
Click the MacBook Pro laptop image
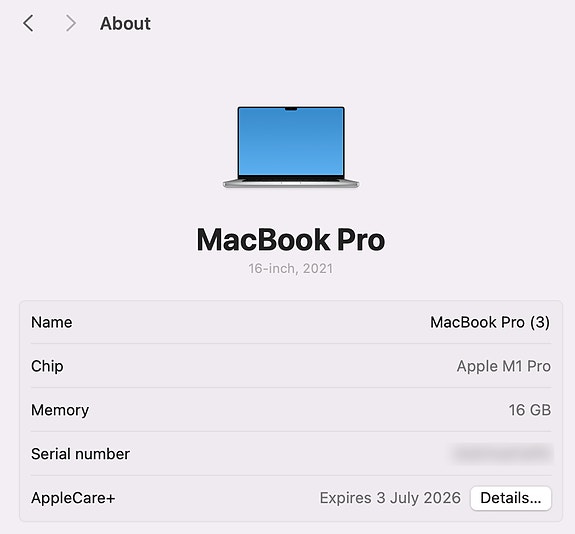[x=291, y=147]
